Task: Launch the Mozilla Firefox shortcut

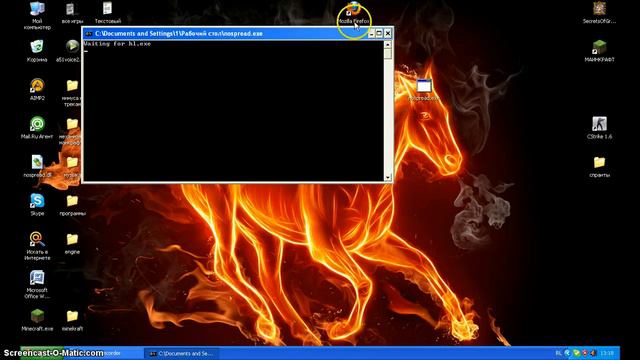Action: pyautogui.click(x=353, y=9)
